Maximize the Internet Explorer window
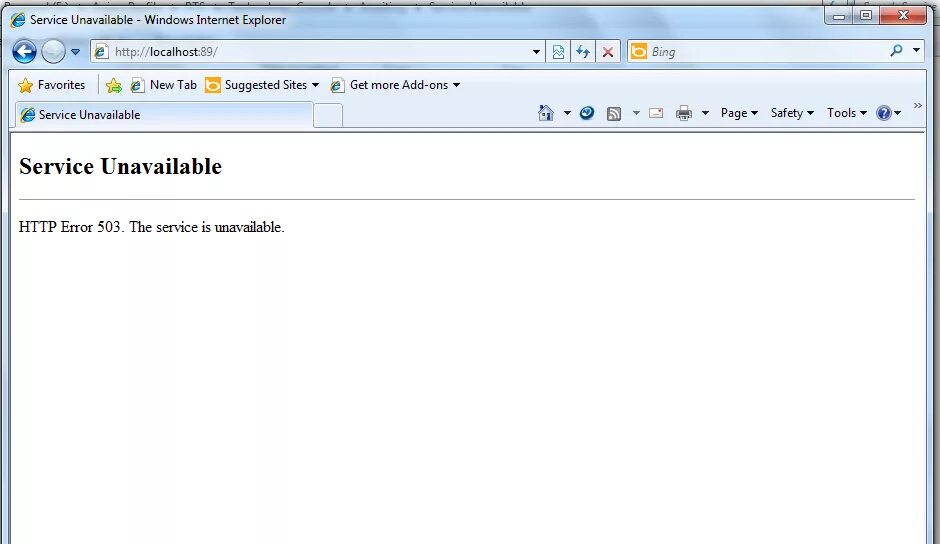The height and width of the screenshot is (544, 940). [x=866, y=16]
